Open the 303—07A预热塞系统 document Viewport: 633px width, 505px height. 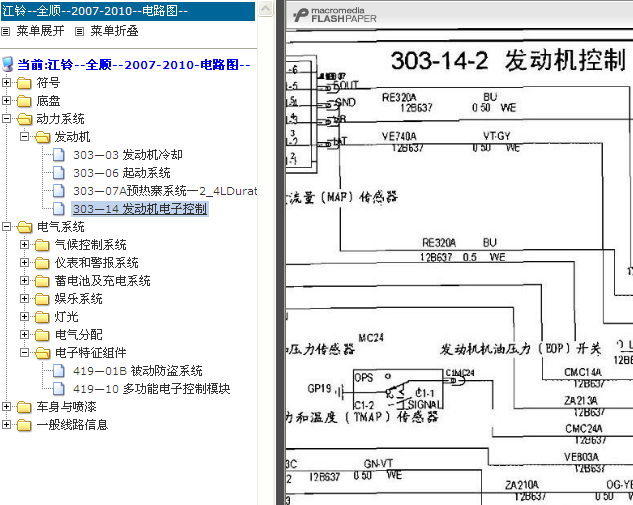[165, 191]
